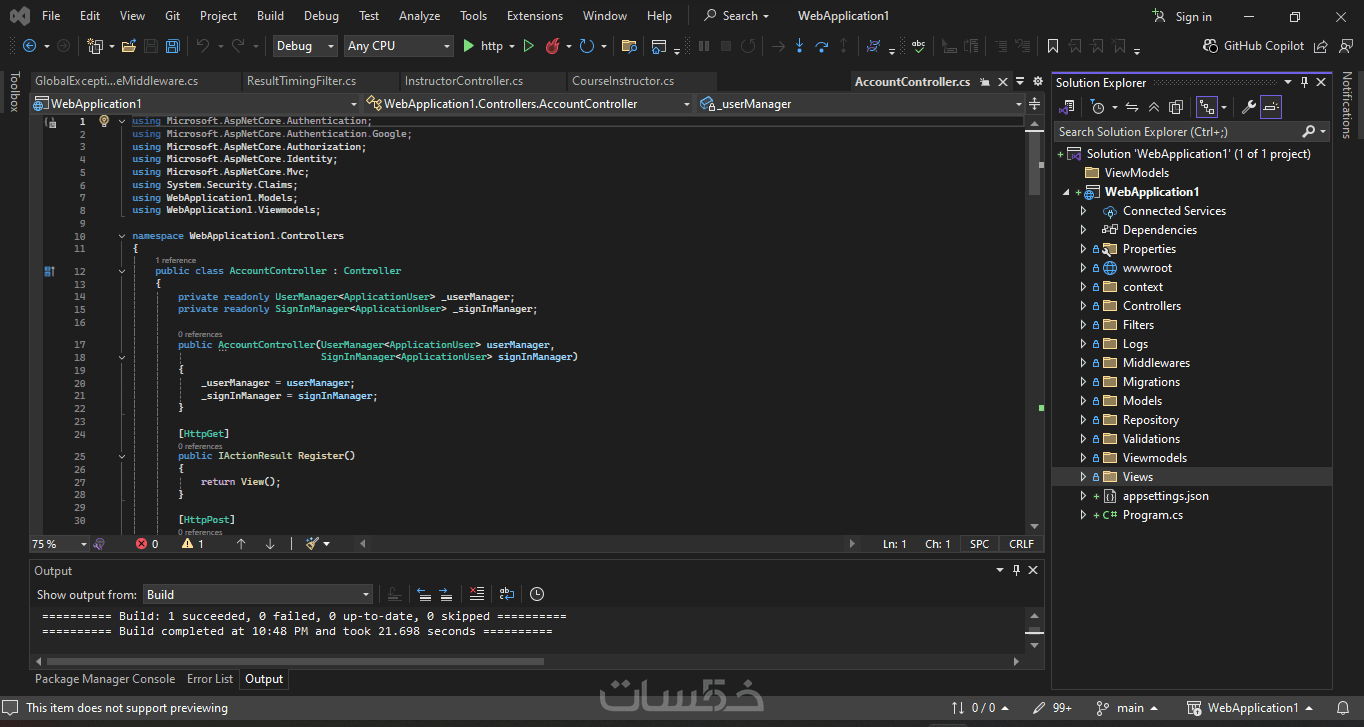Screen dimensions: 1364x727
Task: Toggle bookmark on the current line
Action: [x=1052, y=46]
